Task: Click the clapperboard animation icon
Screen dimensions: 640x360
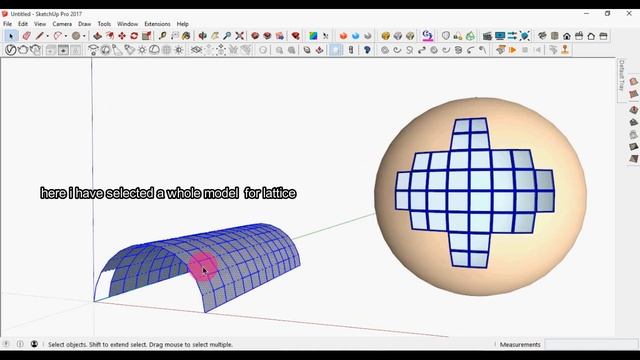Action: (x=487, y=36)
